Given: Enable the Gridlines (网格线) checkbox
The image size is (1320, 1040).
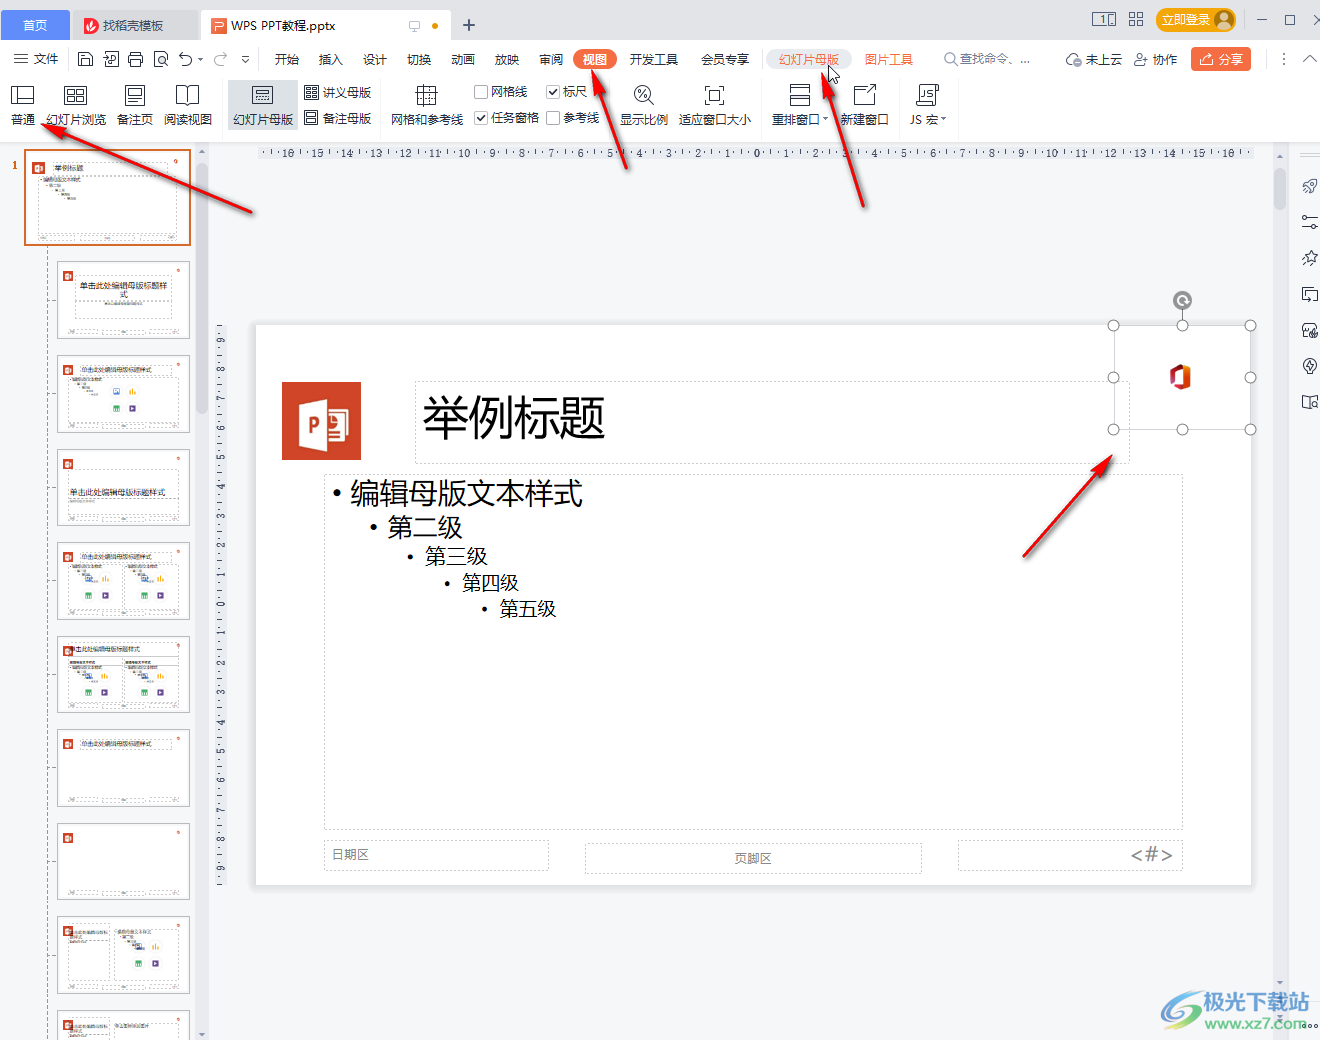Looking at the screenshot, I should 481,92.
